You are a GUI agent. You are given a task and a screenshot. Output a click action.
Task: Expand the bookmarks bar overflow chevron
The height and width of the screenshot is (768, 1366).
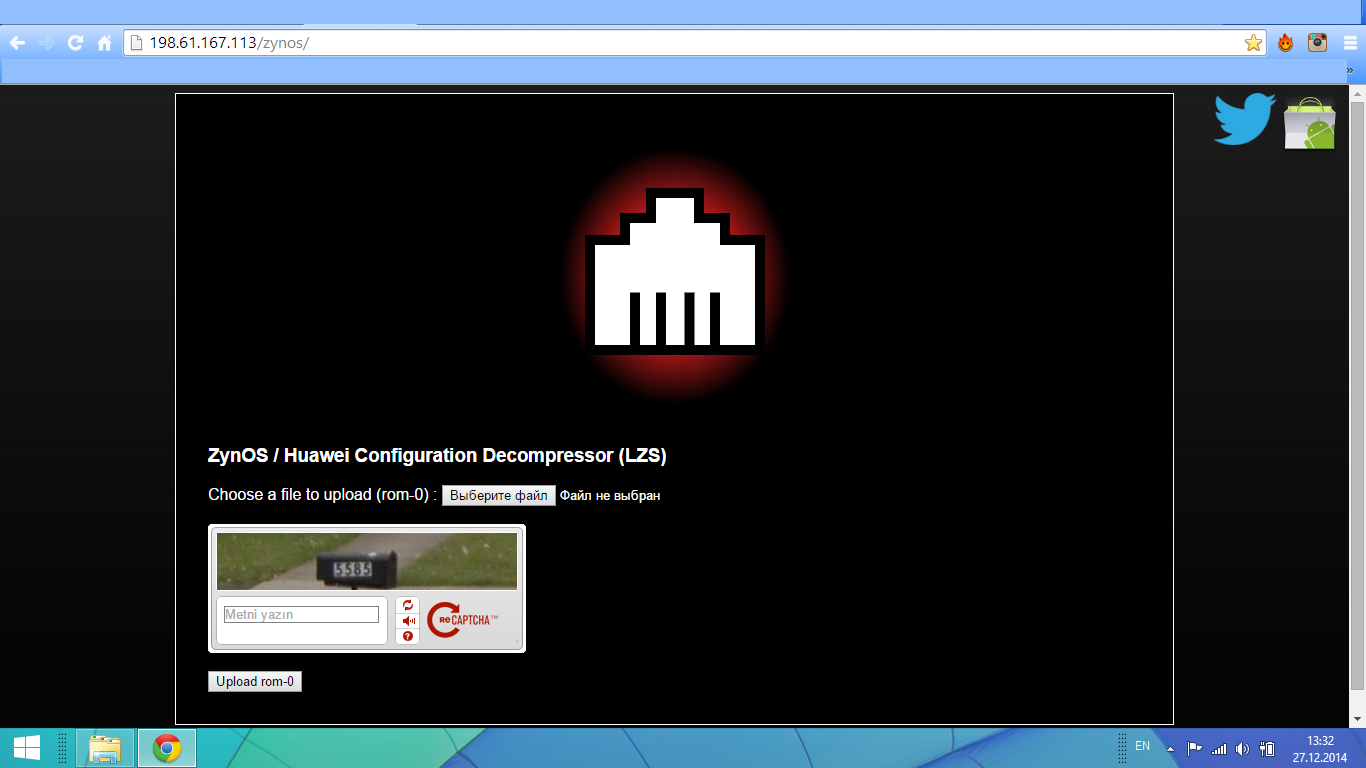[1351, 71]
